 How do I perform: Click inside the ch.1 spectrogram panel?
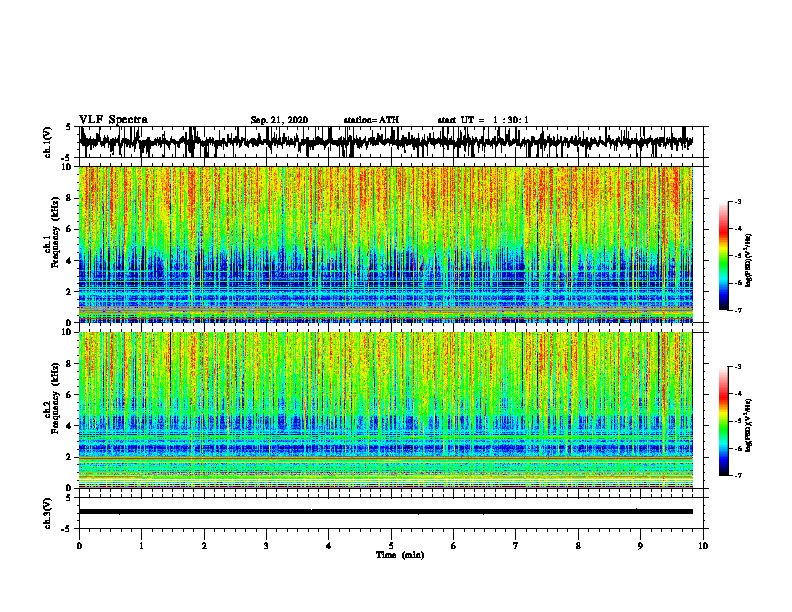click(x=386, y=244)
